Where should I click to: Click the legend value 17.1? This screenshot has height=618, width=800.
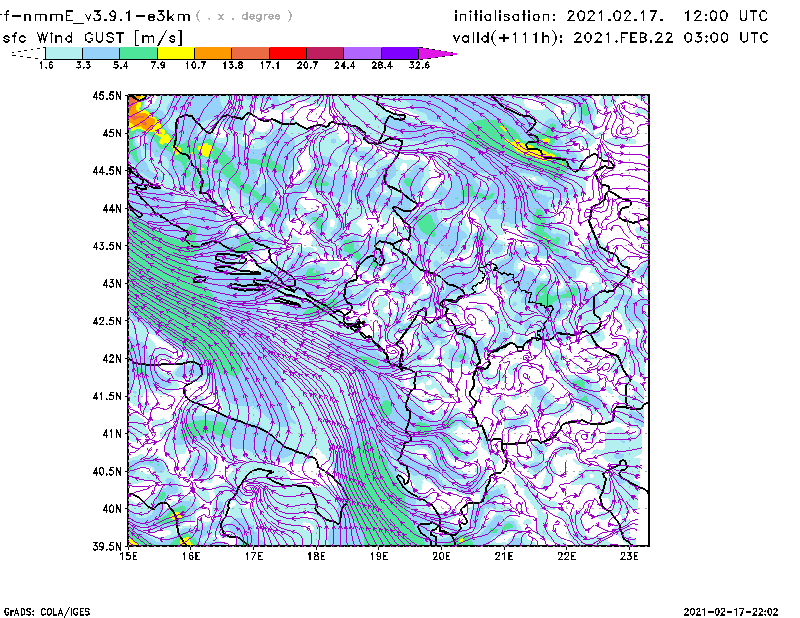click(270, 65)
